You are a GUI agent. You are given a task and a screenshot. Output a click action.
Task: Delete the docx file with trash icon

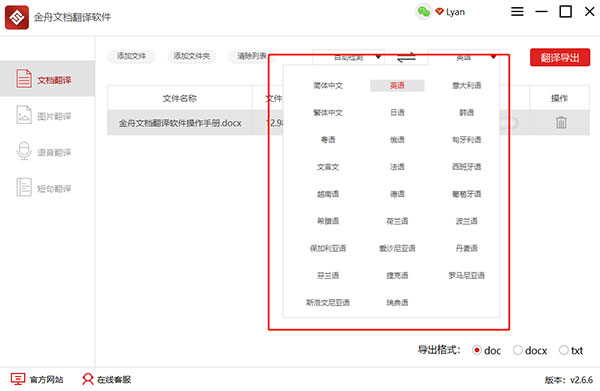561,122
